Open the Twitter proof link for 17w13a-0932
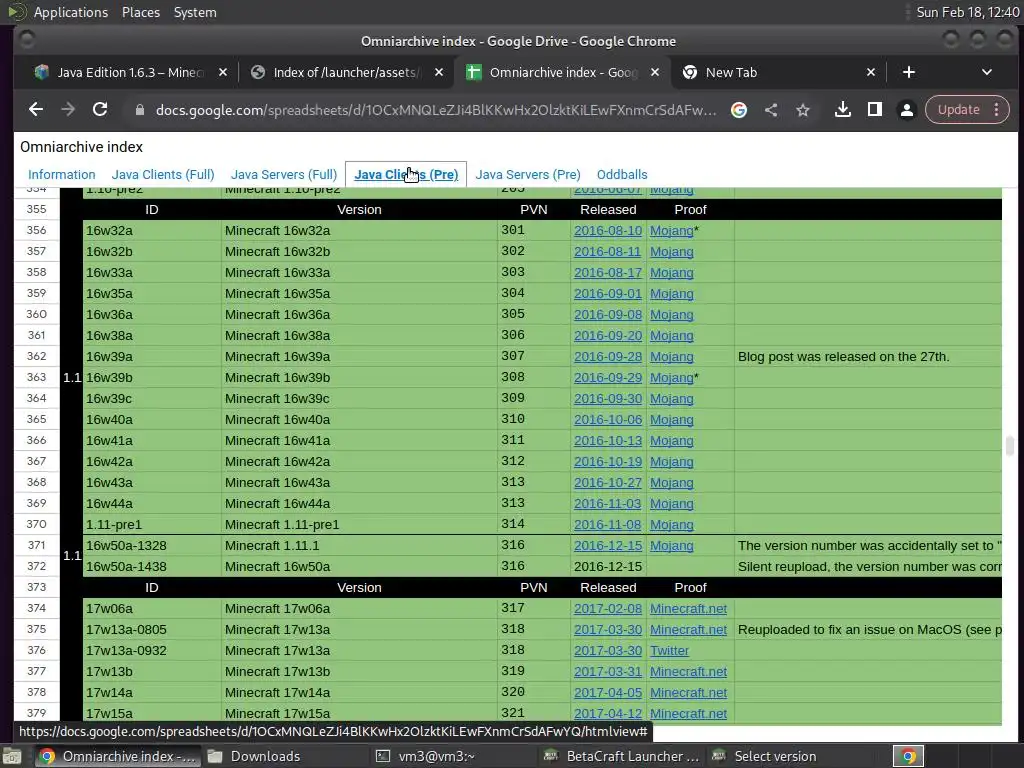The image size is (1024, 768). click(669, 650)
